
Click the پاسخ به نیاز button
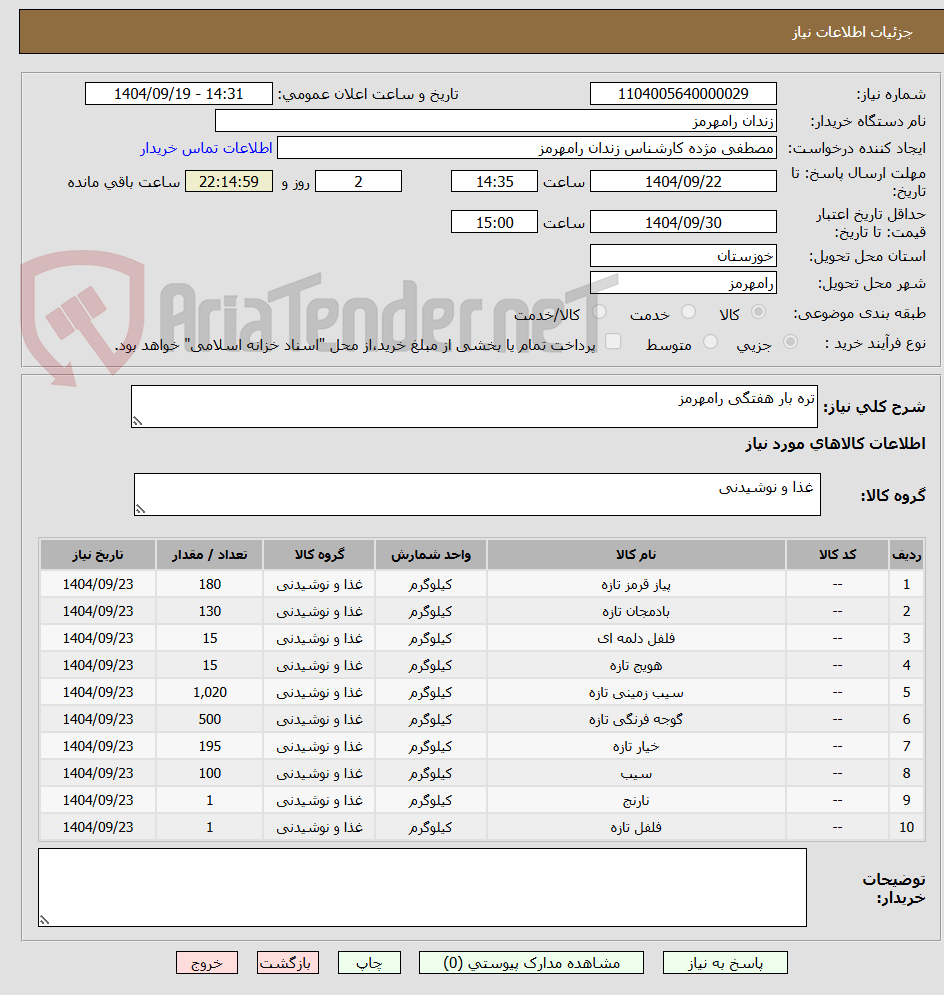point(725,962)
